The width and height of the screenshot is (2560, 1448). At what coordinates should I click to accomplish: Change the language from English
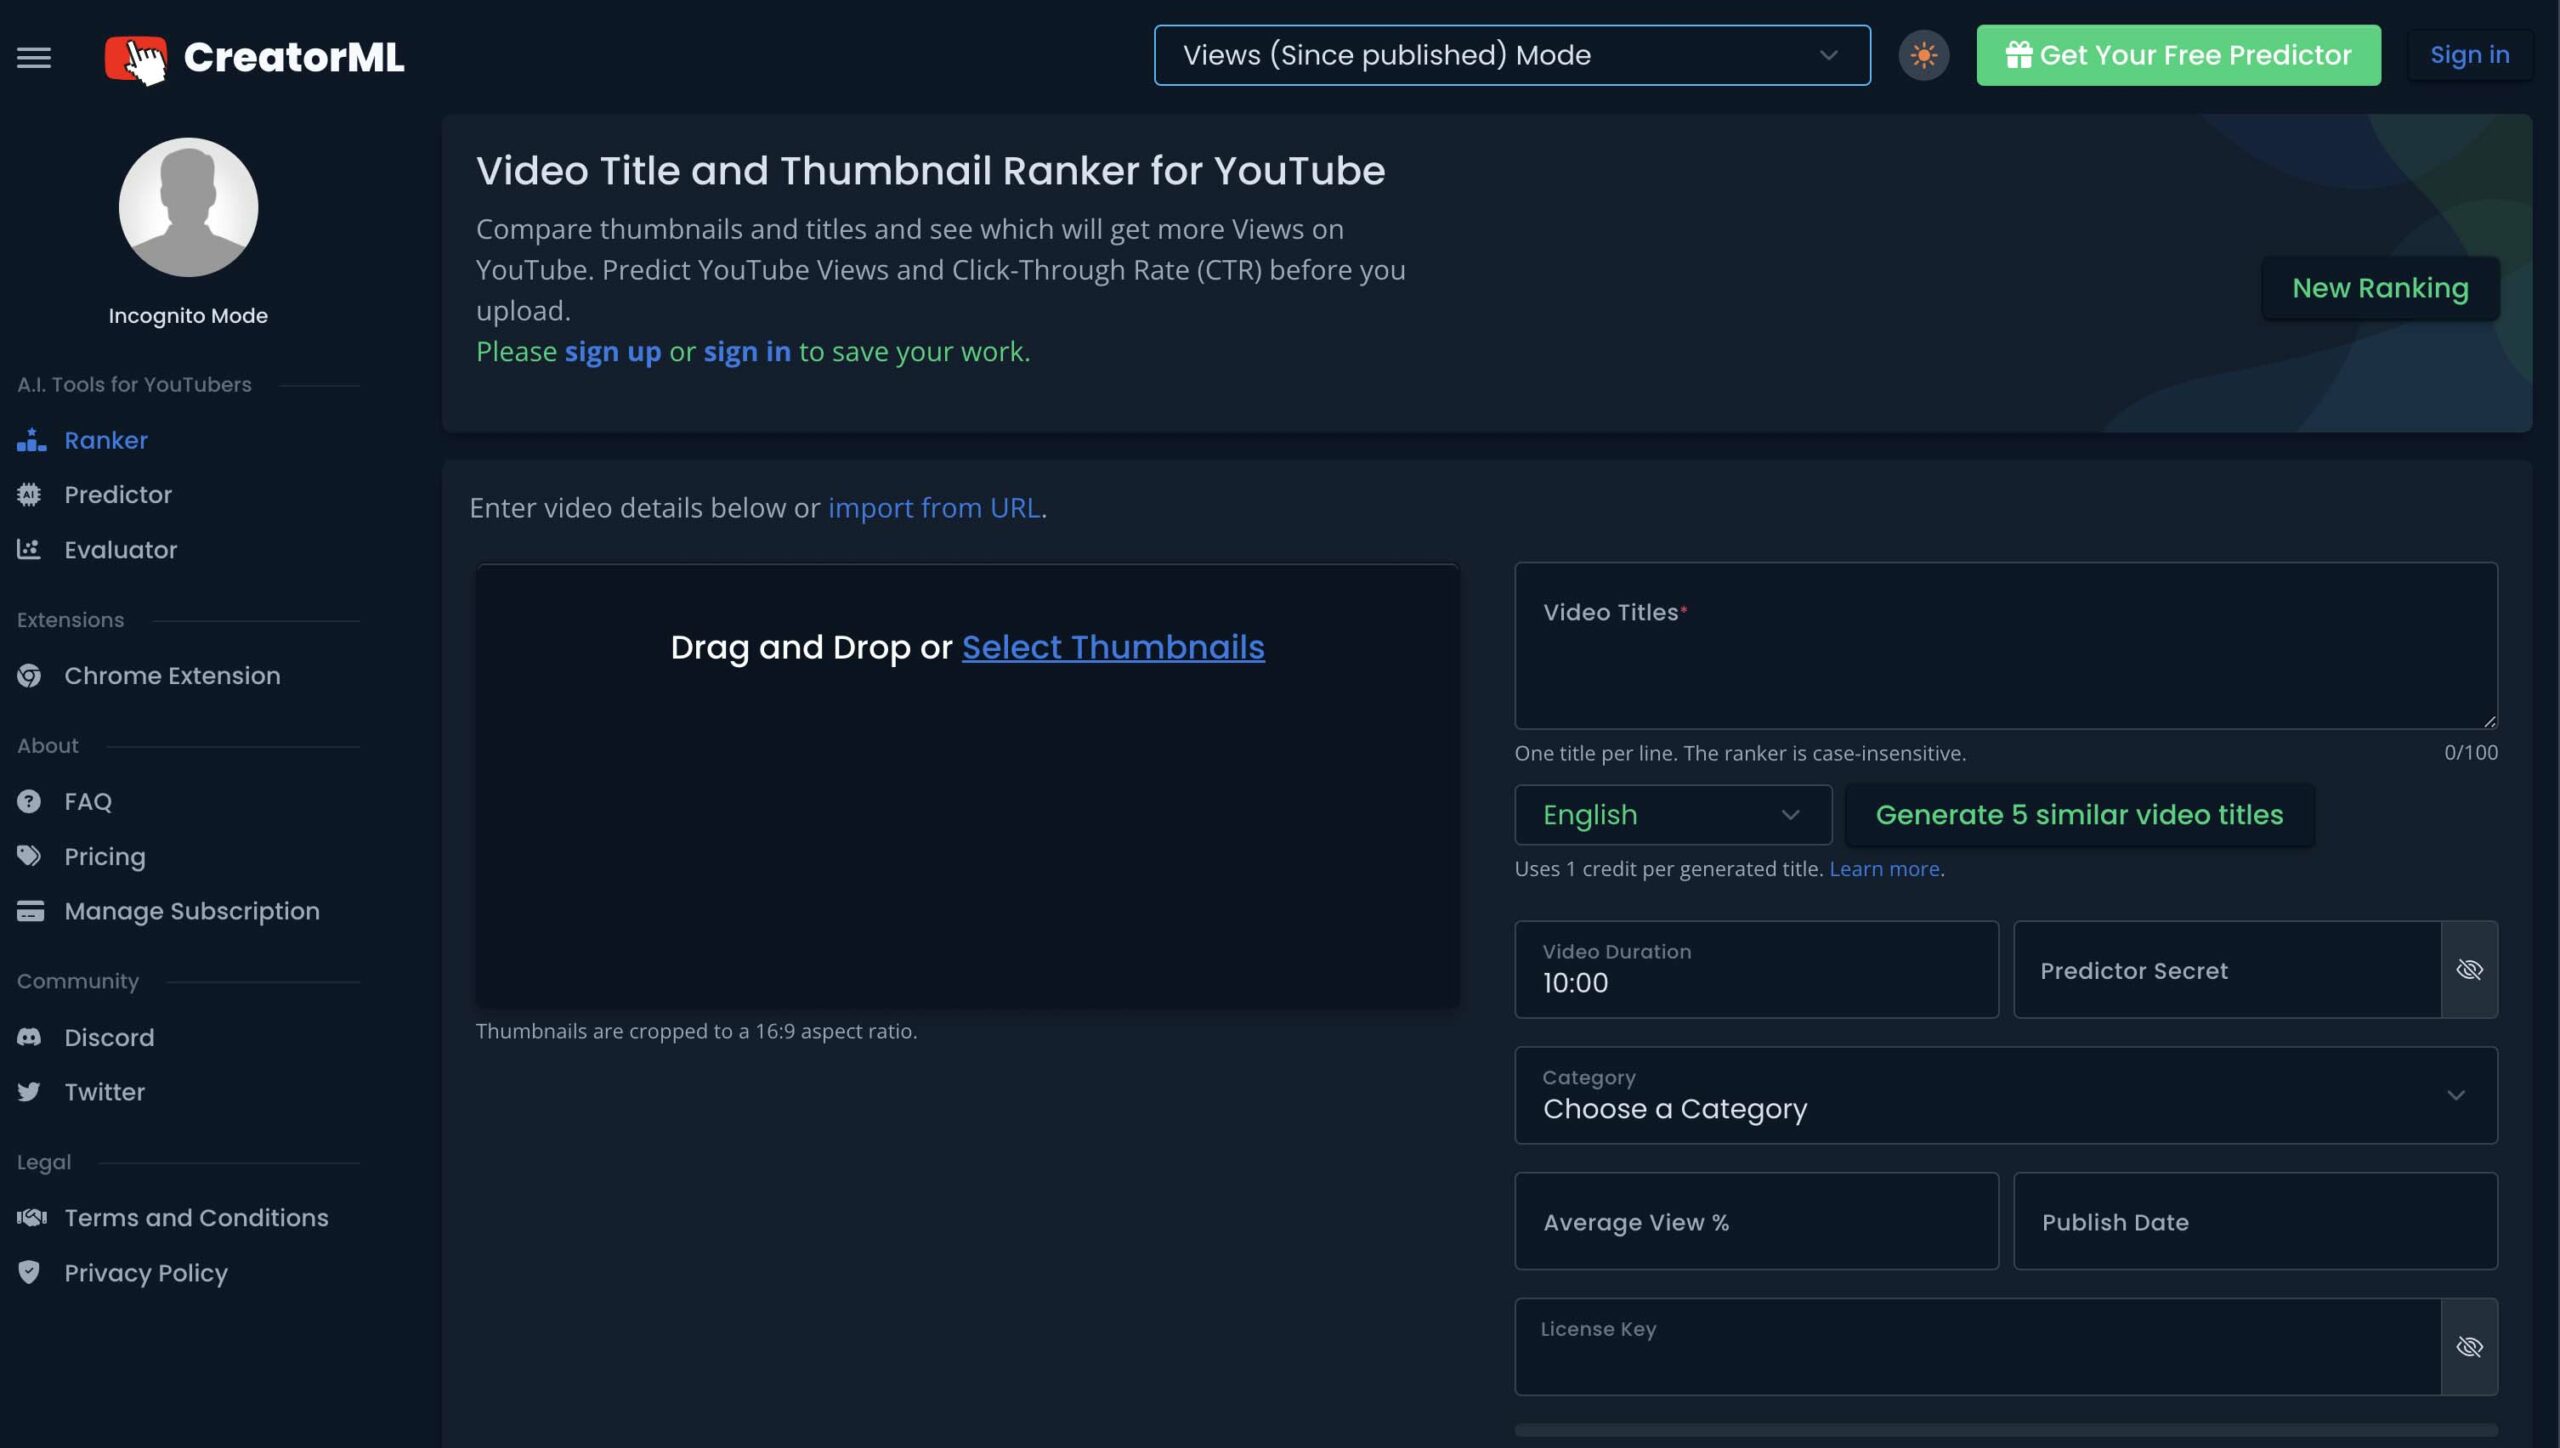tap(1672, 814)
